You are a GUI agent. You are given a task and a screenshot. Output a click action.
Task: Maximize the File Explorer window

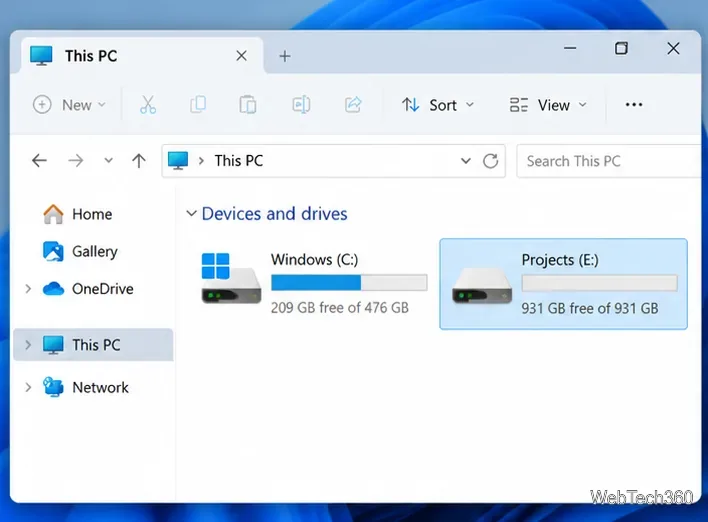[621, 48]
